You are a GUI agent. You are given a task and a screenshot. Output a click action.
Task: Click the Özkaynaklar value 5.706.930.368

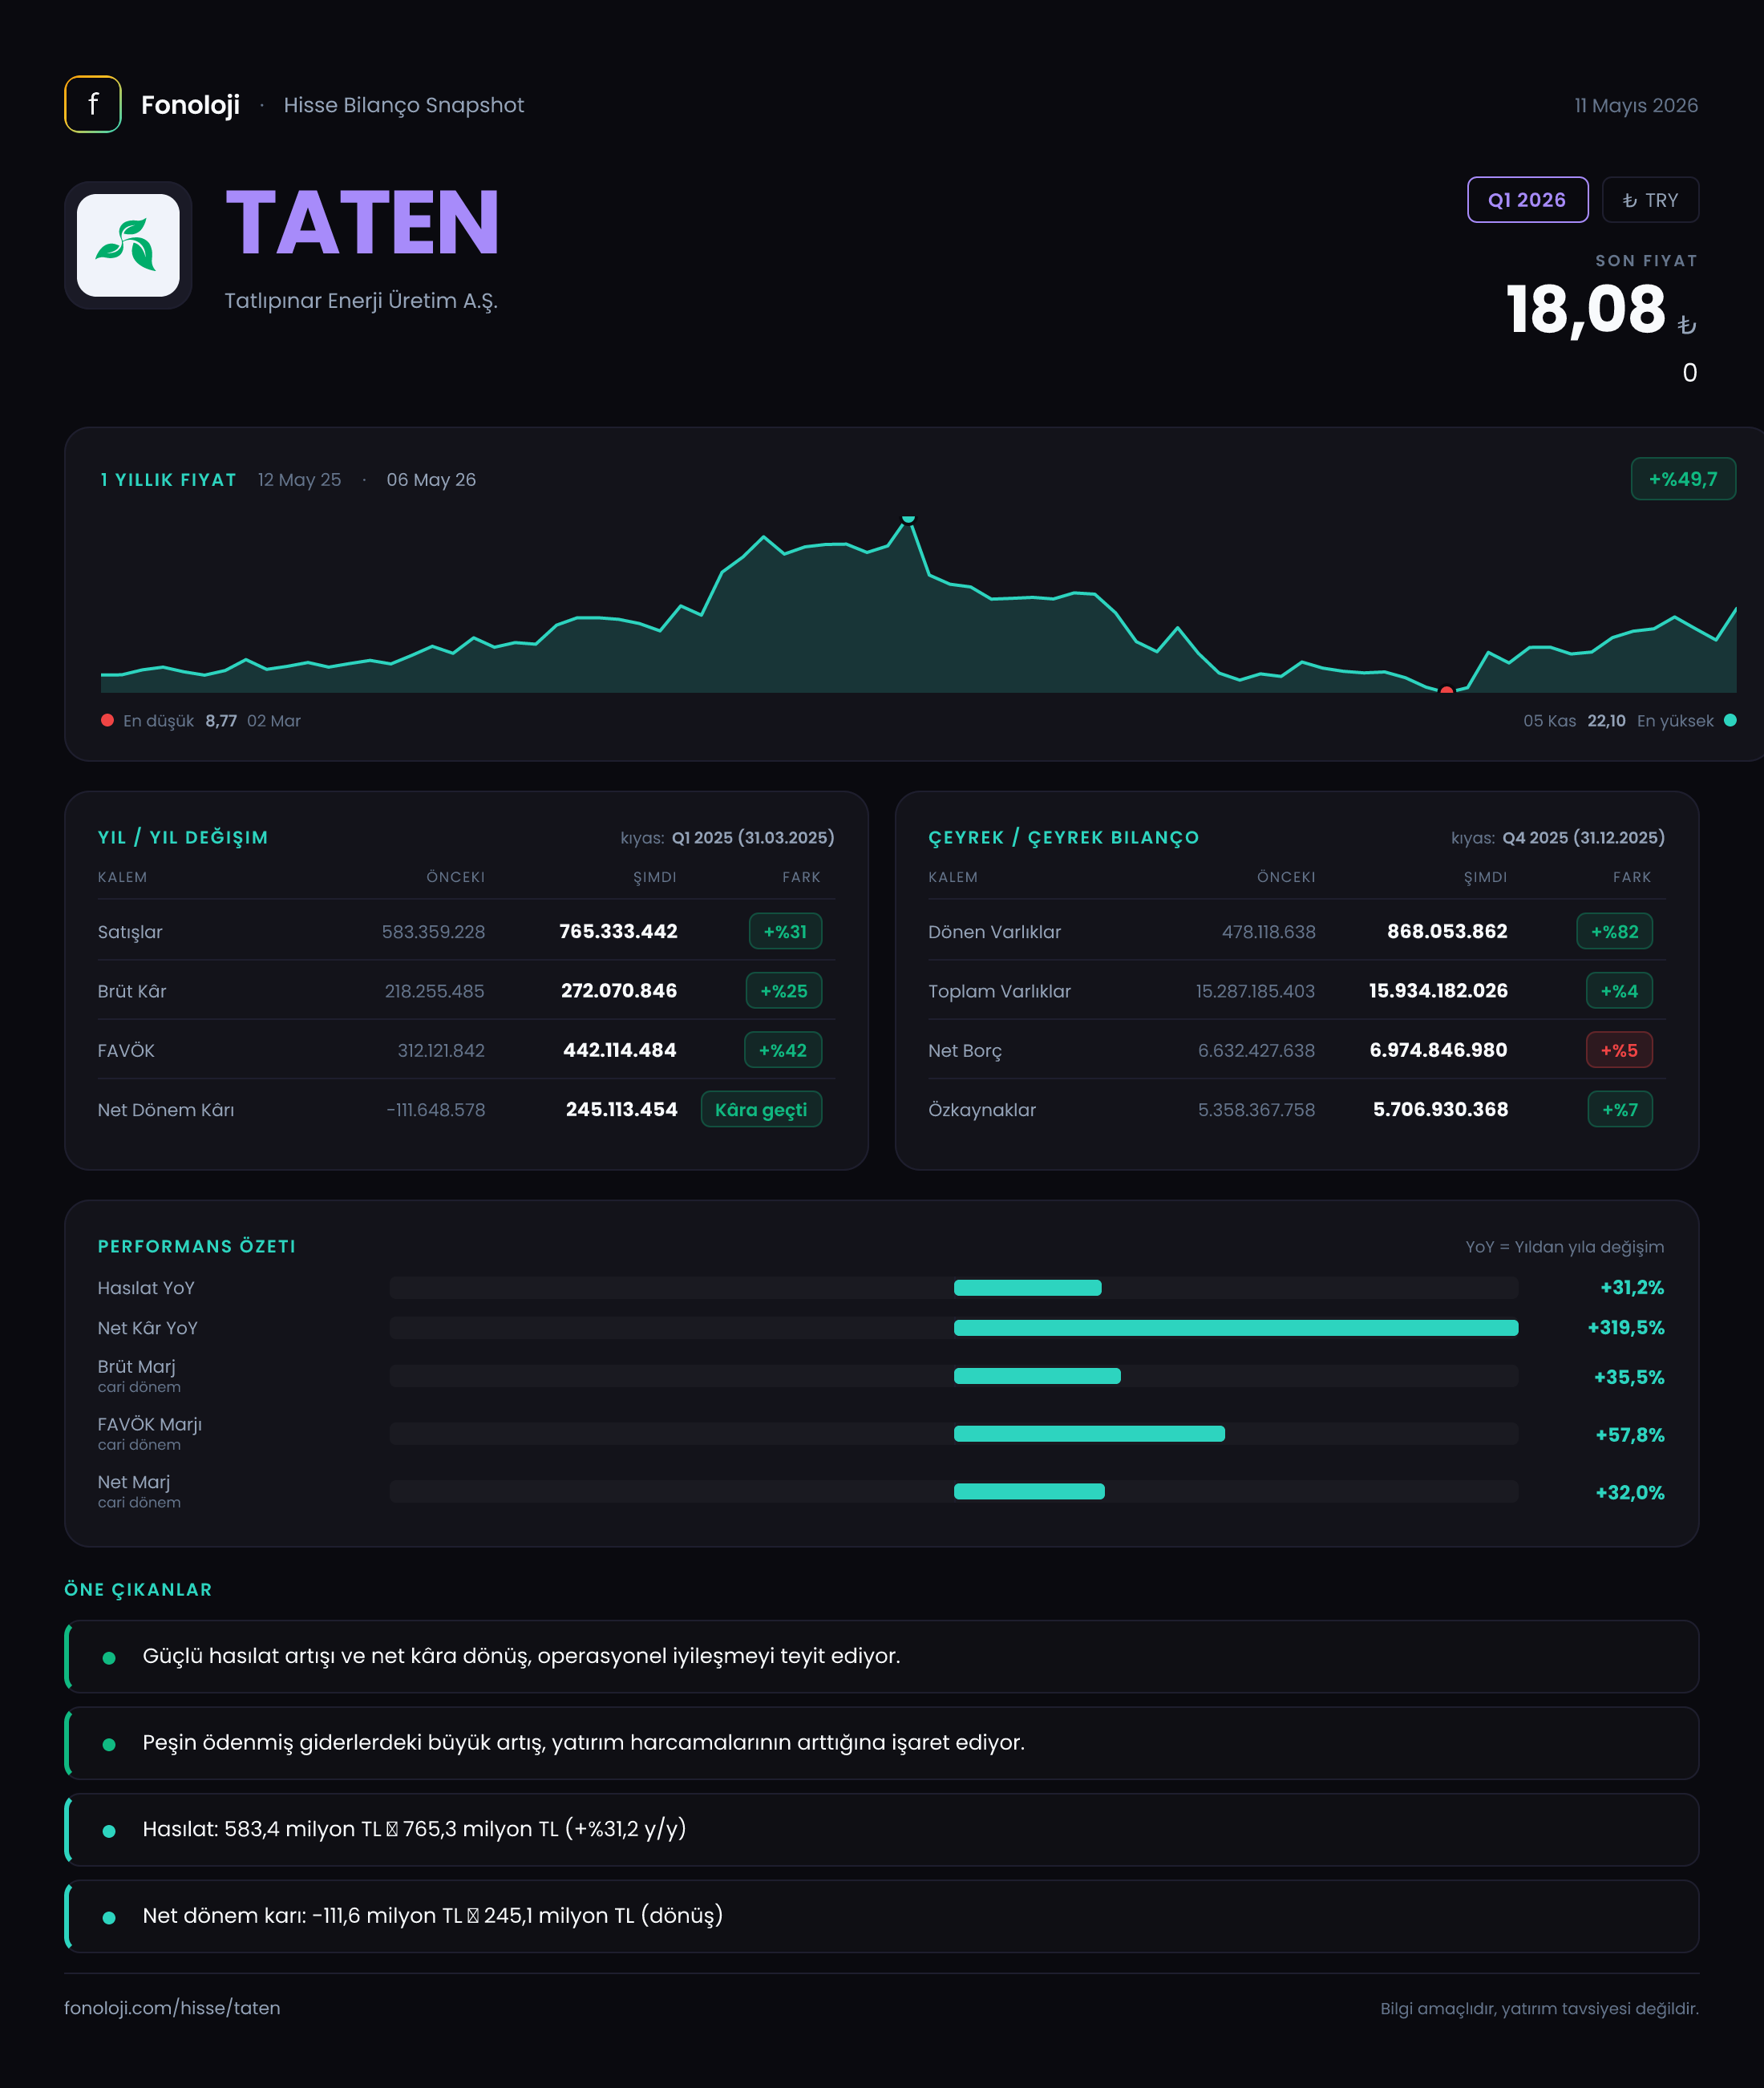pos(1440,1110)
